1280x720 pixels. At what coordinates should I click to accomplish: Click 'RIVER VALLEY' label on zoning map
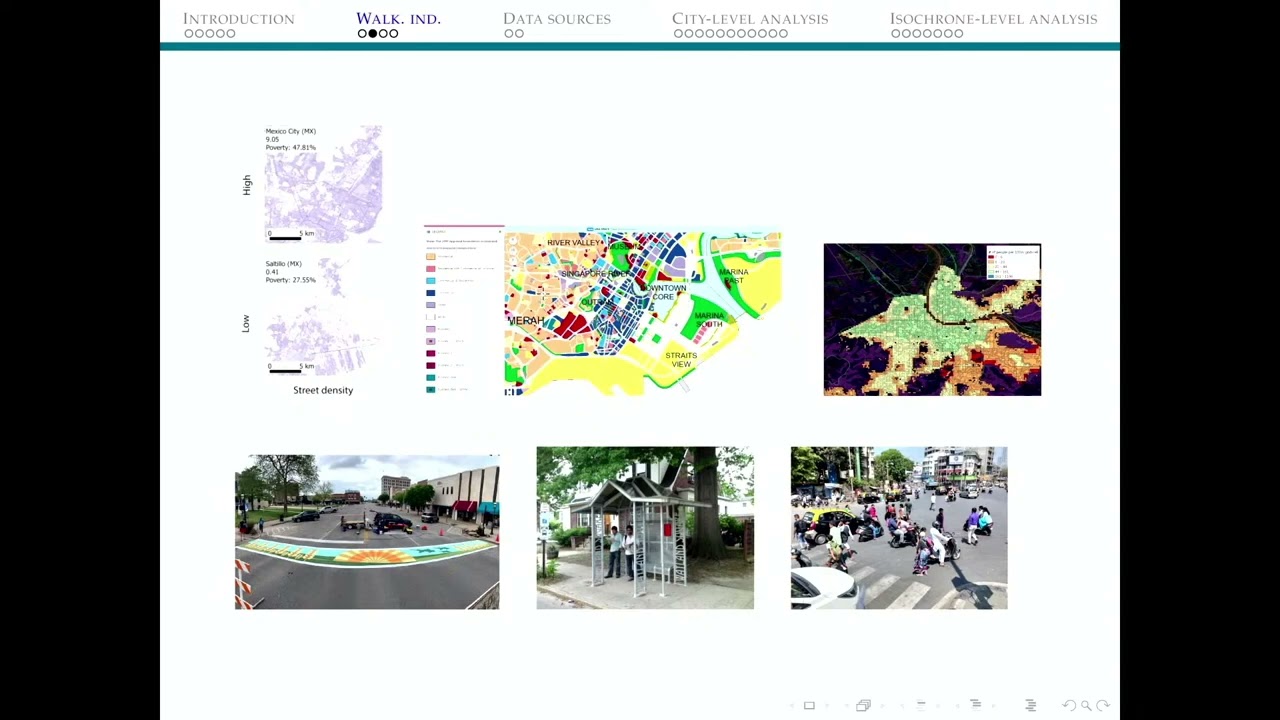(x=574, y=243)
